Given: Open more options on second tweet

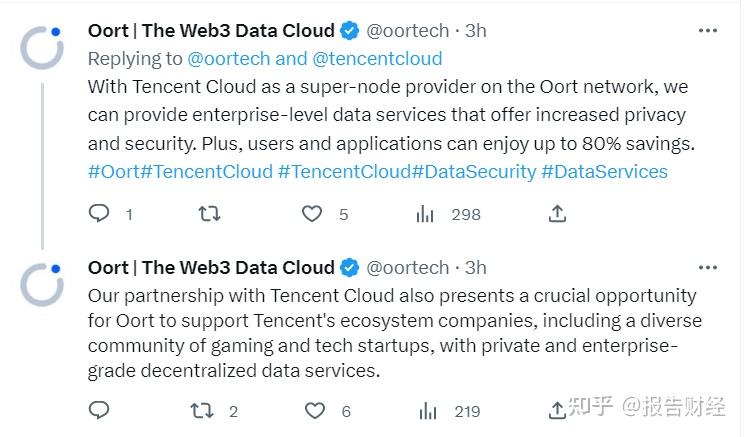Looking at the screenshot, I should pos(708,267).
